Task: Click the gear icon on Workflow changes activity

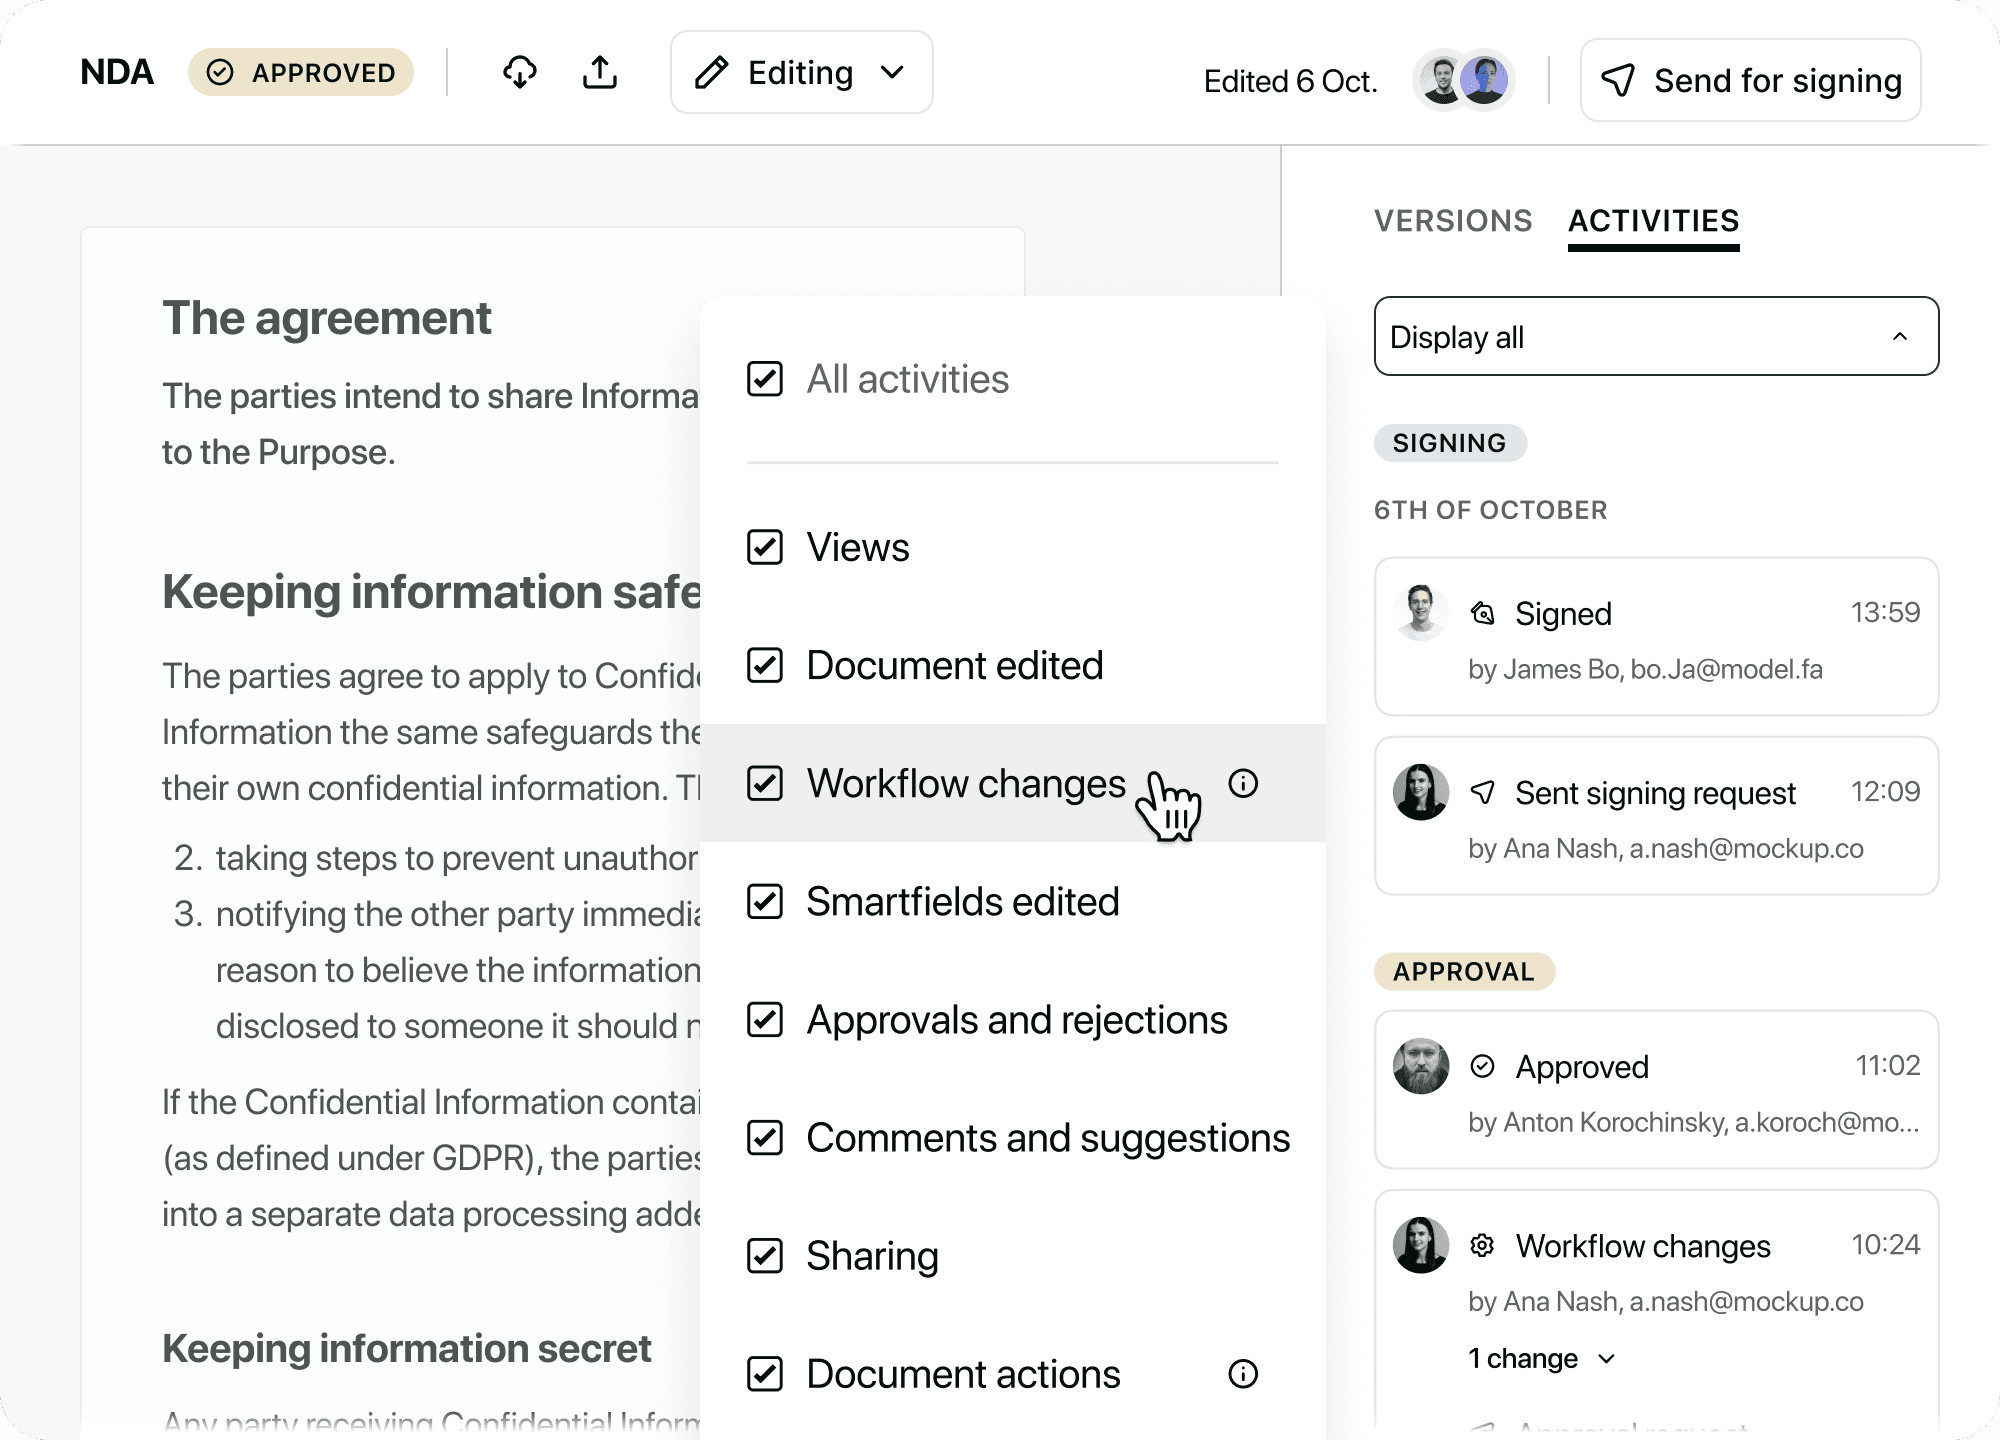Action: click(1482, 1245)
